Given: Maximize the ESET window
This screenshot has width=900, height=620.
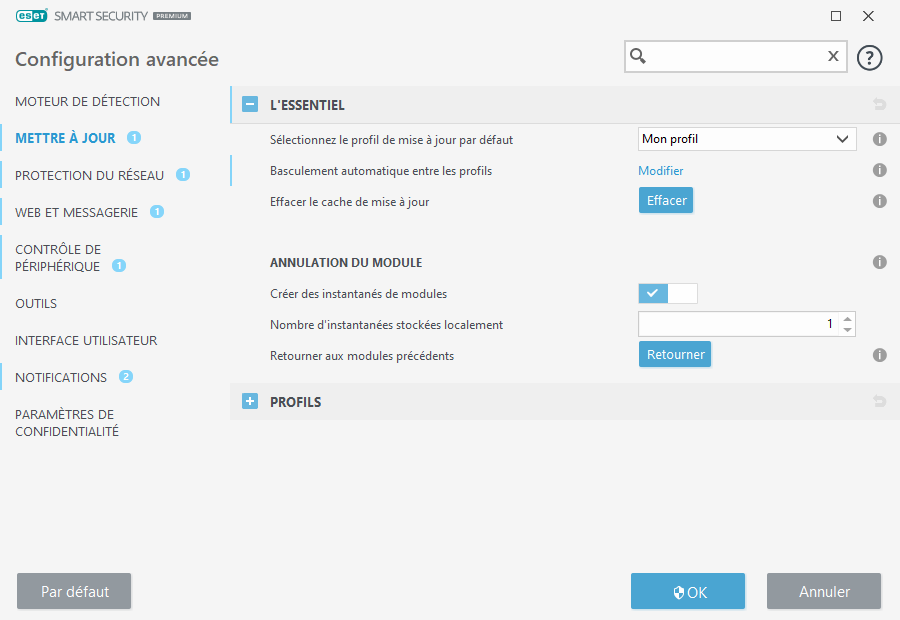Looking at the screenshot, I should coord(836,16).
